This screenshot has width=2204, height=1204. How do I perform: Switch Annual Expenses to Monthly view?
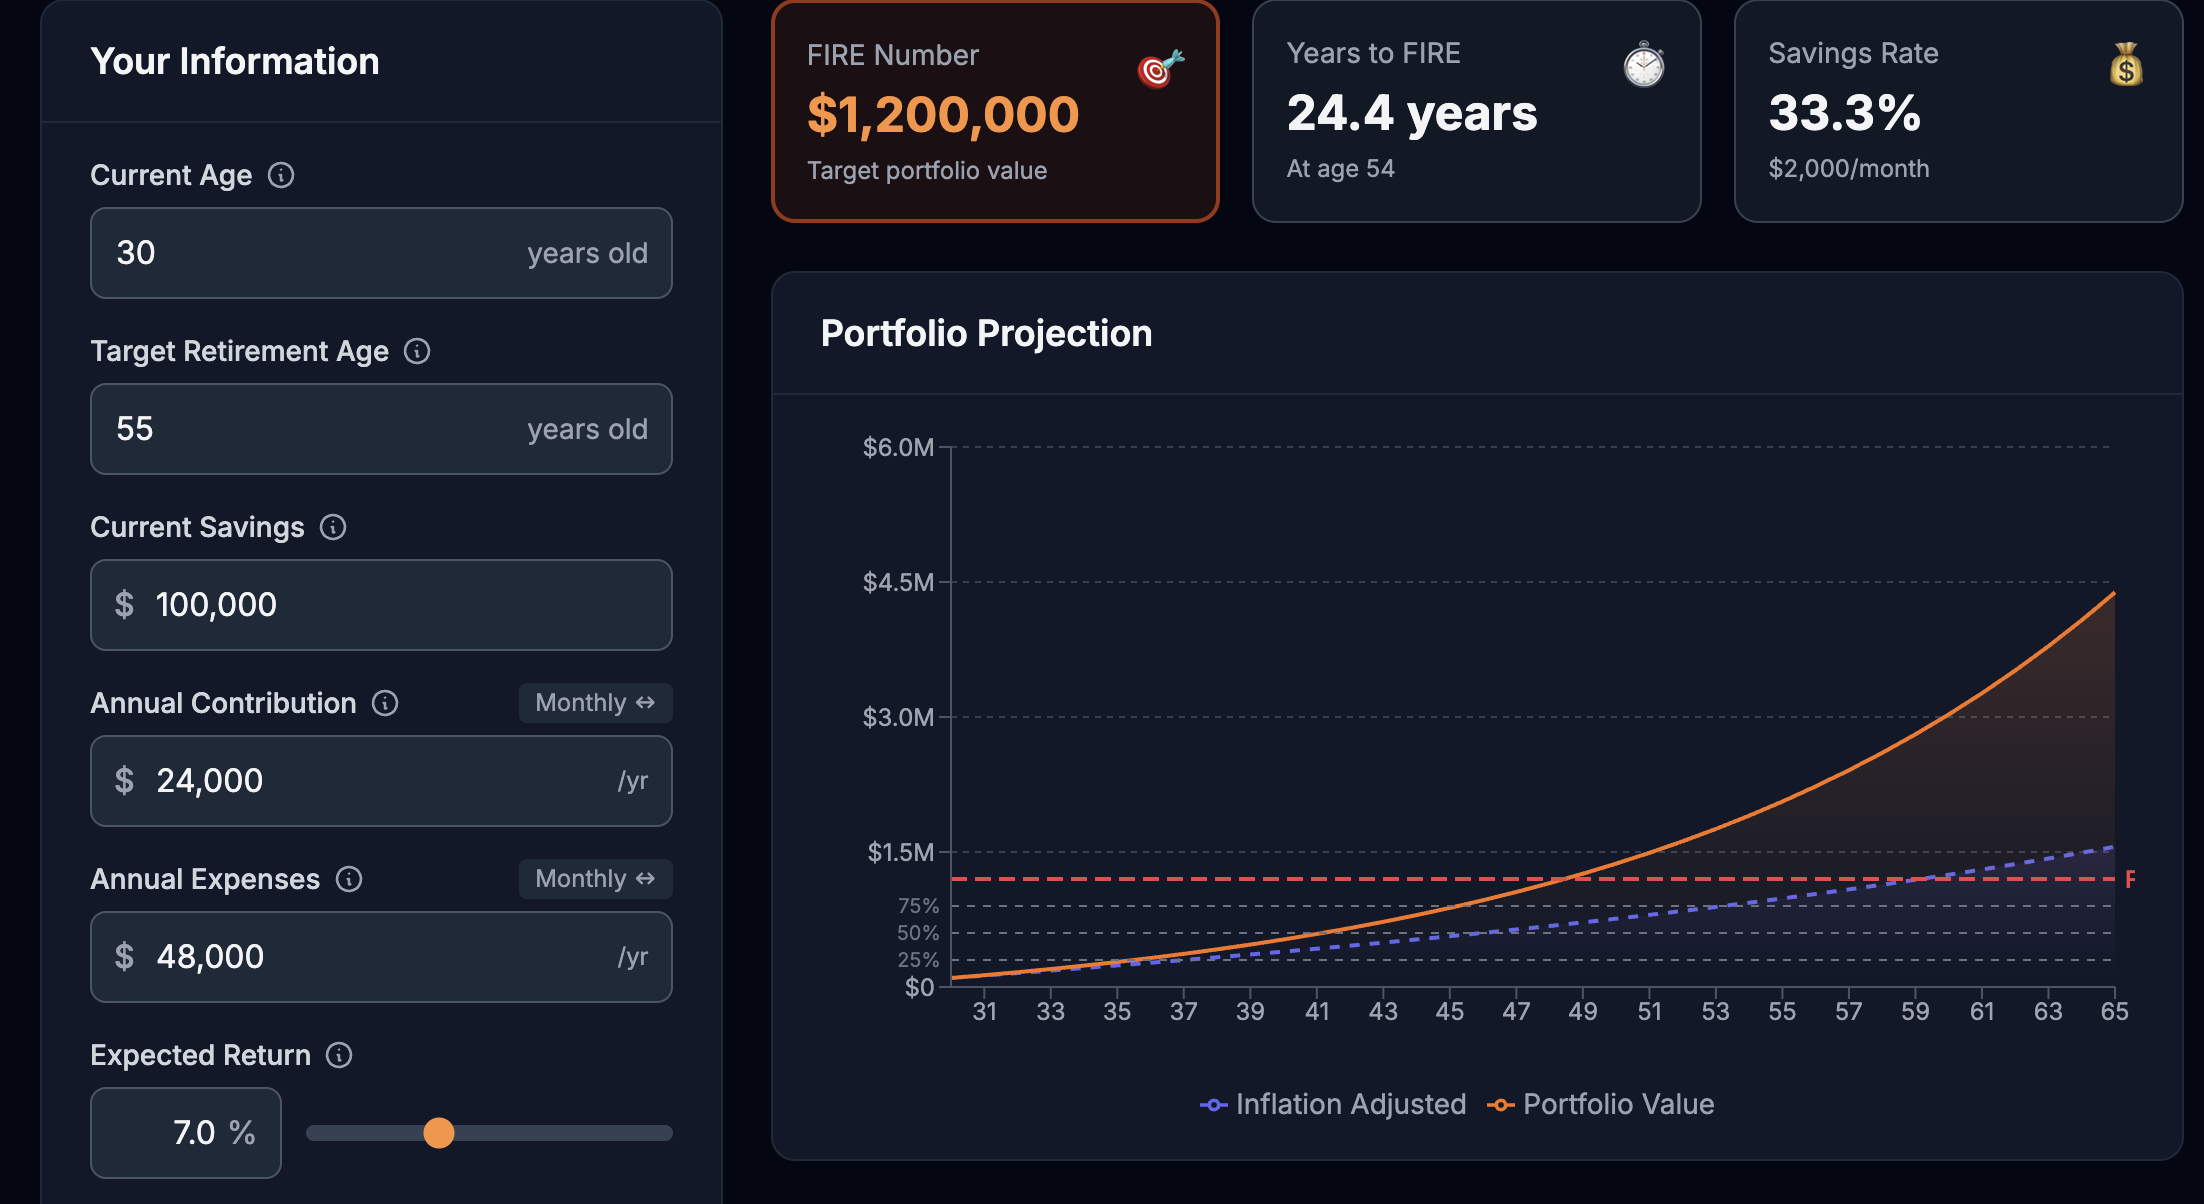coord(594,879)
